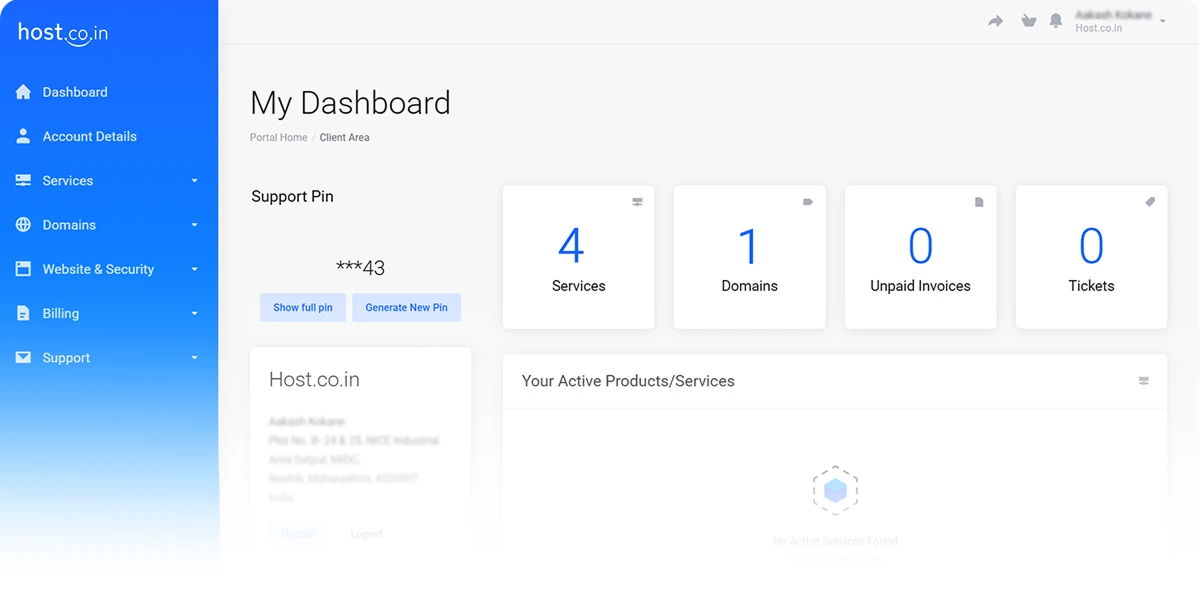
Task: Open the 4 Services stat card
Action: (x=579, y=257)
